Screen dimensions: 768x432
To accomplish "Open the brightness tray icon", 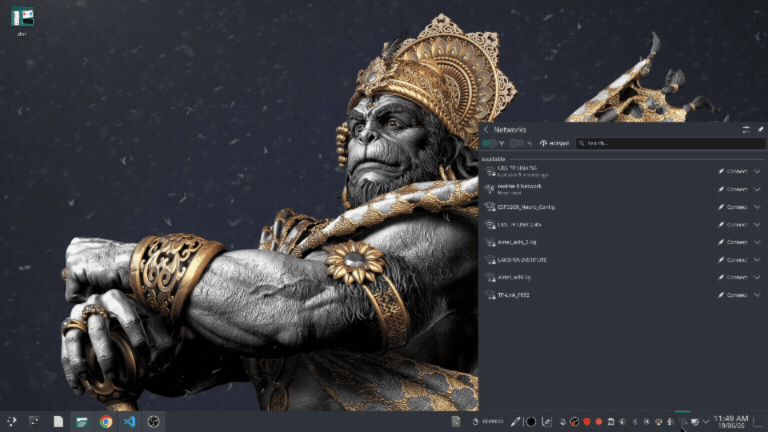I will [647, 422].
